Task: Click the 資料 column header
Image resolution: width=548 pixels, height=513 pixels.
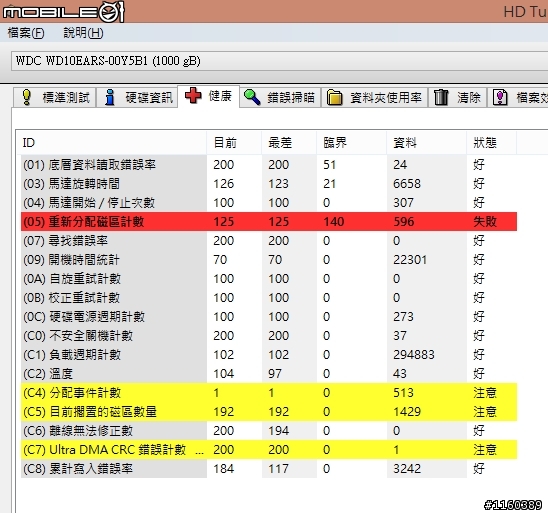Action: click(x=426, y=143)
